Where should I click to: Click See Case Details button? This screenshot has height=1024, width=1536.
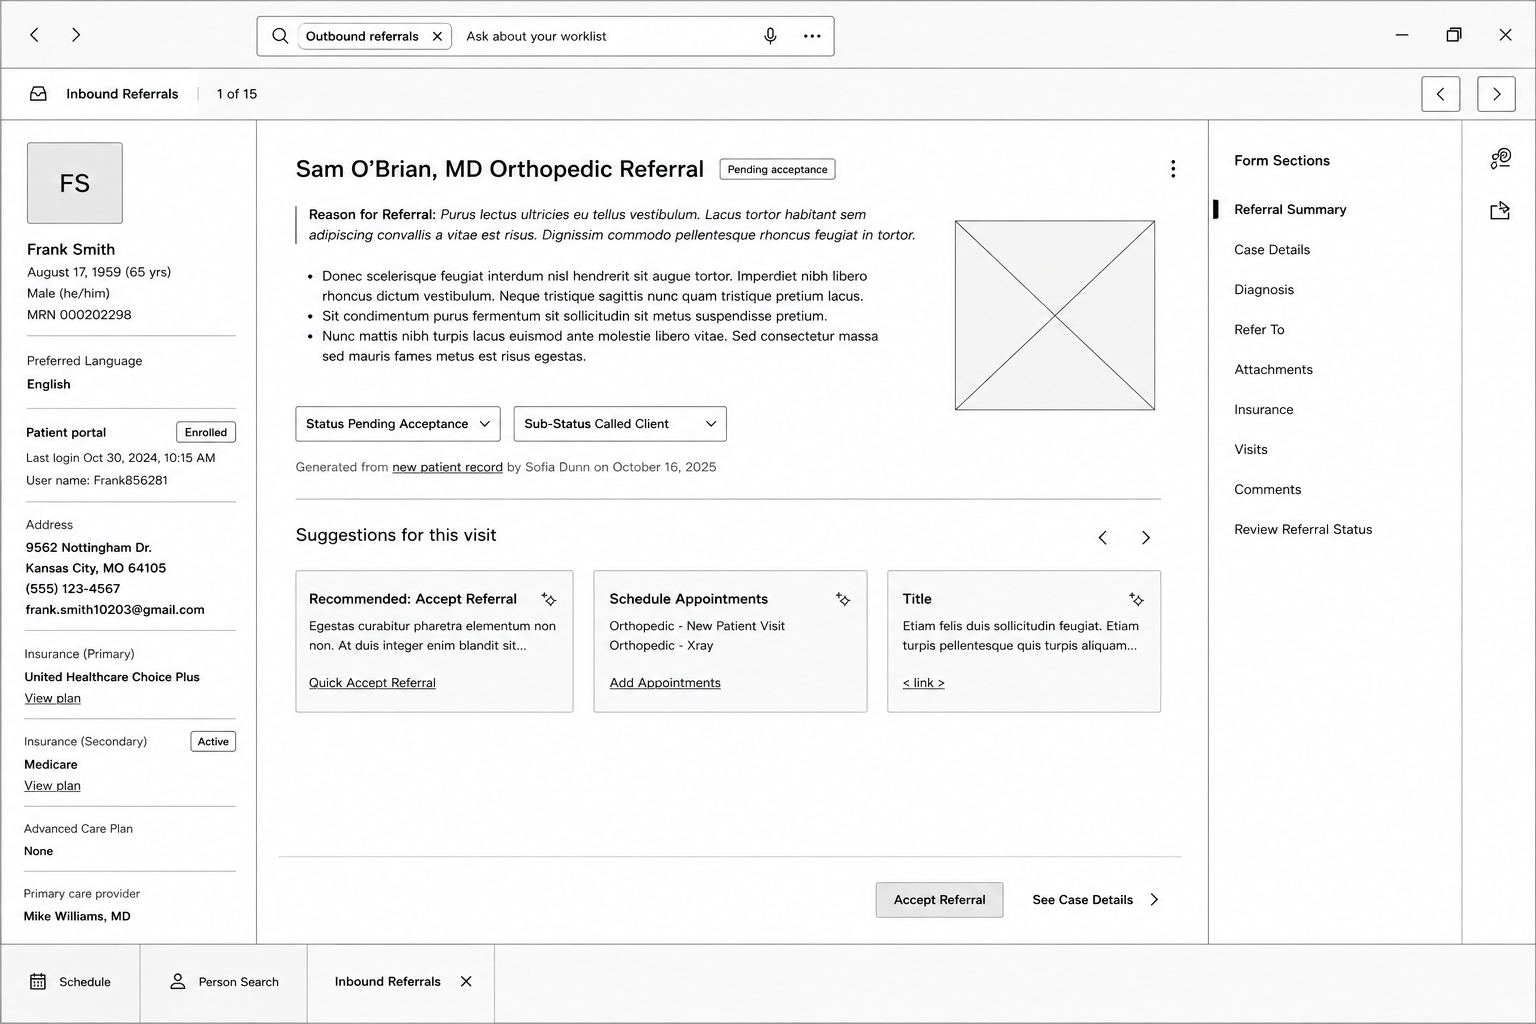tap(1096, 900)
